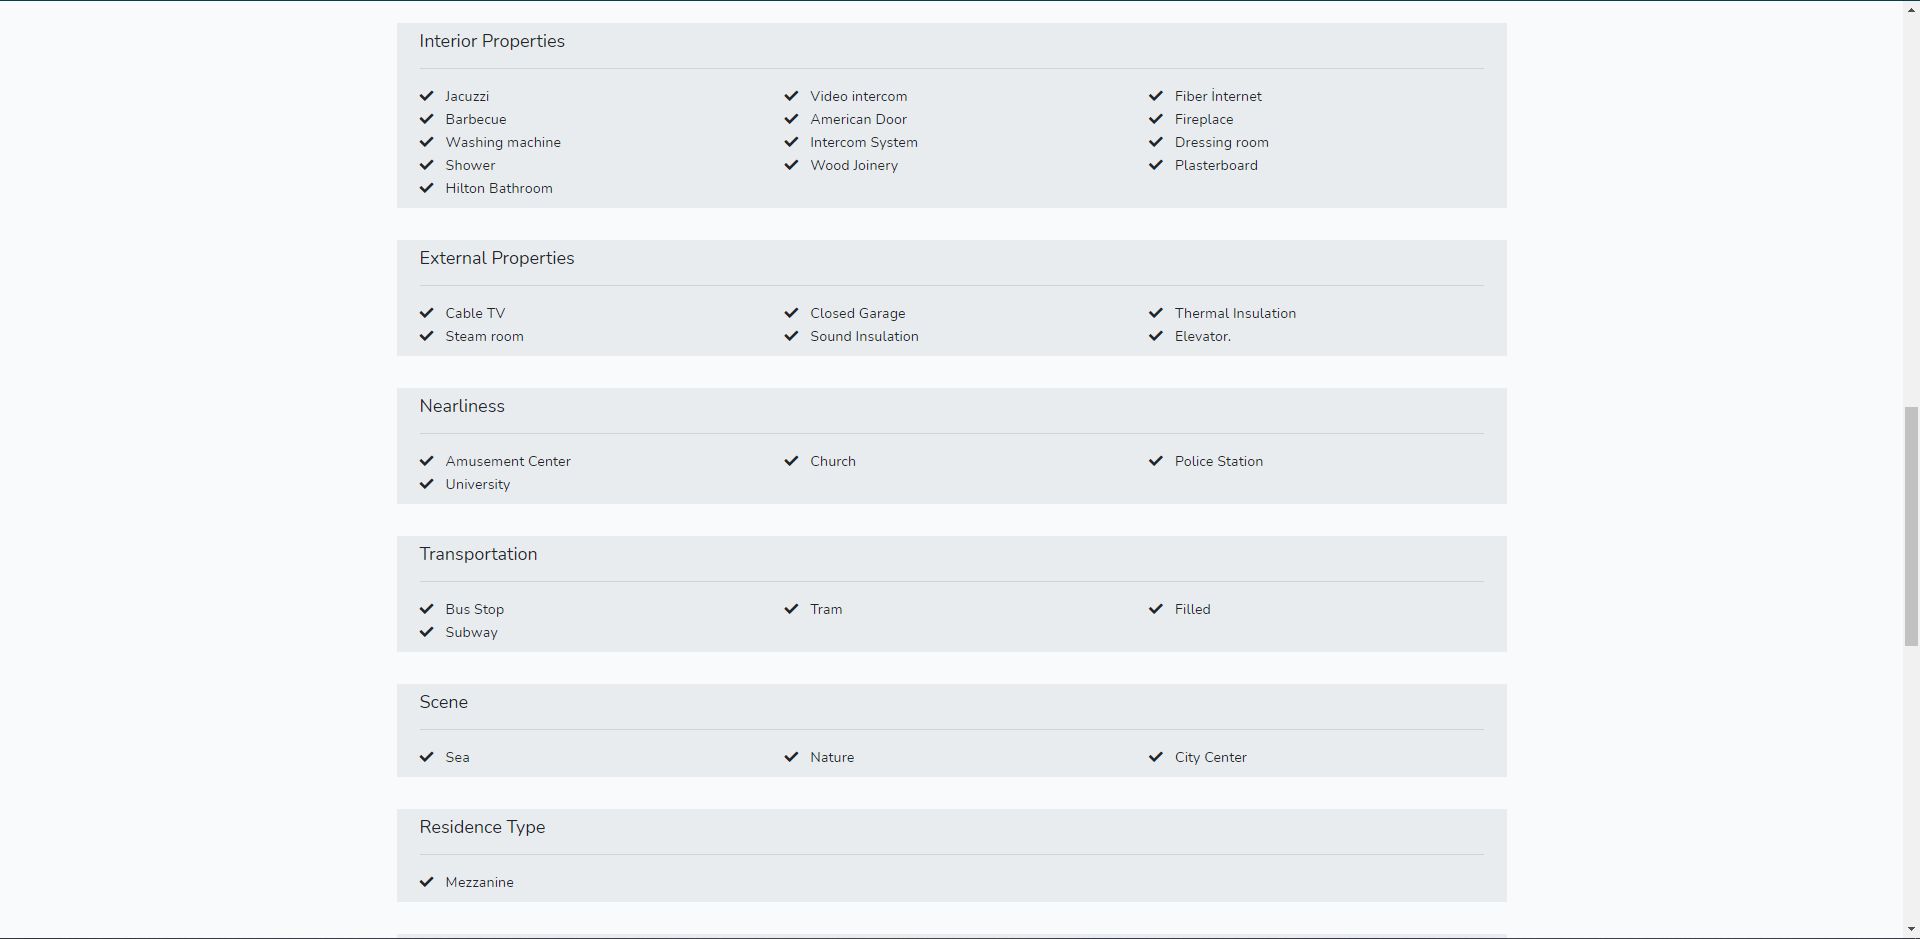Click the checkmark icon beside Jacuzzi
The width and height of the screenshot is (1920, 939).
coord(427,96)
